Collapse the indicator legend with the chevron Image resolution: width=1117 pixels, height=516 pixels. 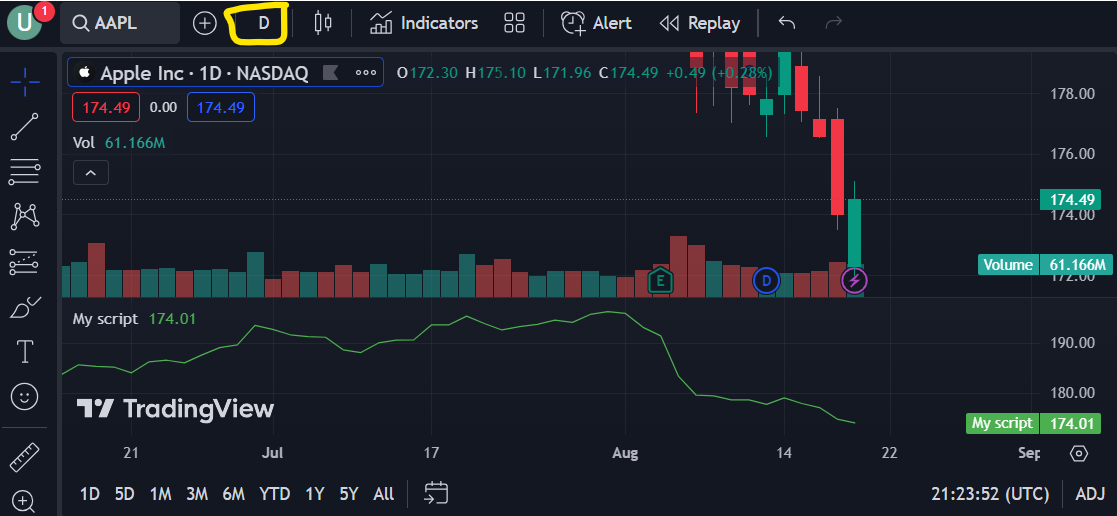click(90, 172)
